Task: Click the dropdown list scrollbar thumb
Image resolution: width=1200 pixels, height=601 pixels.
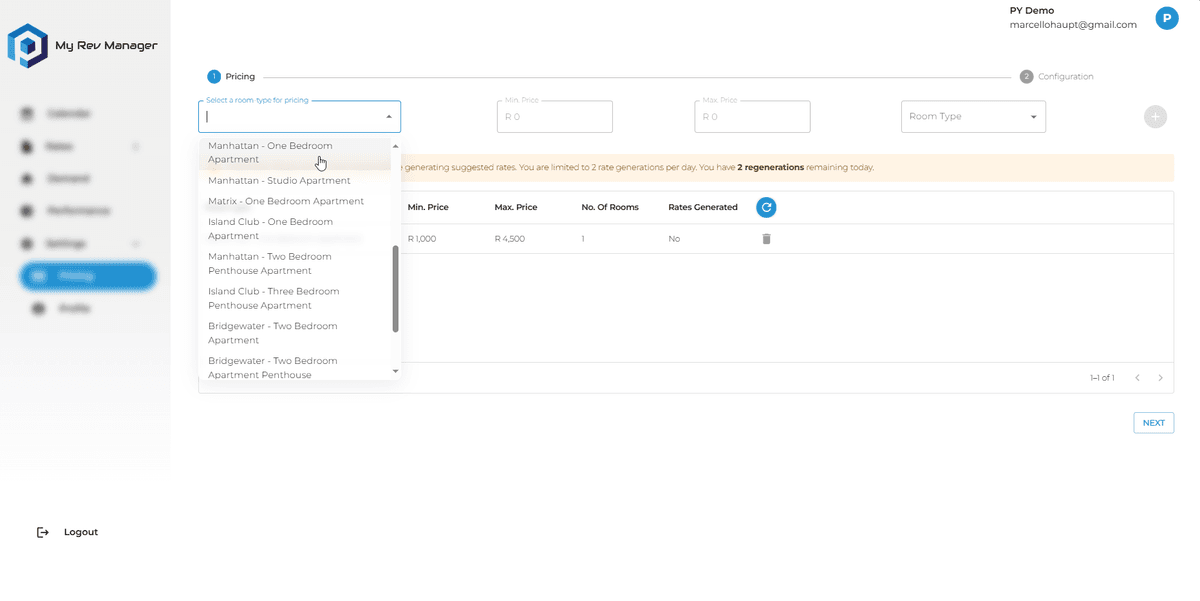Action: point(395,288)
